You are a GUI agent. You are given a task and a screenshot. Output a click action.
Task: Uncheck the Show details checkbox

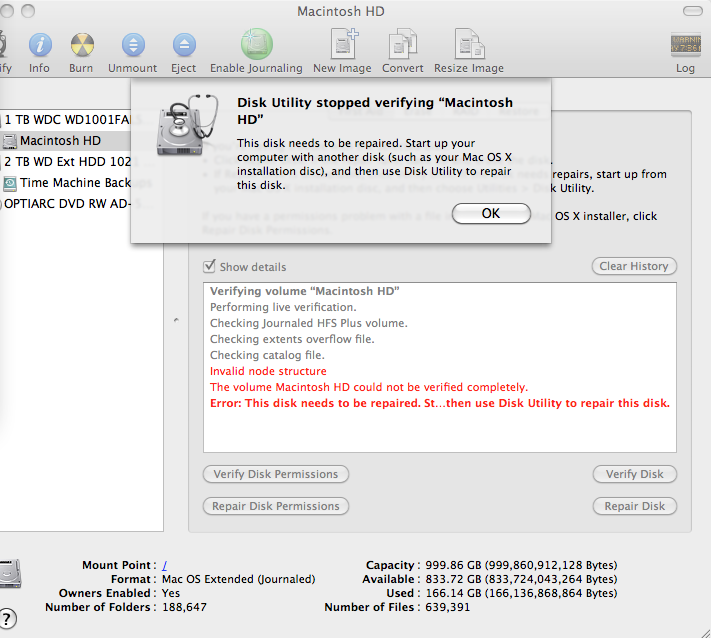[209, 266]
